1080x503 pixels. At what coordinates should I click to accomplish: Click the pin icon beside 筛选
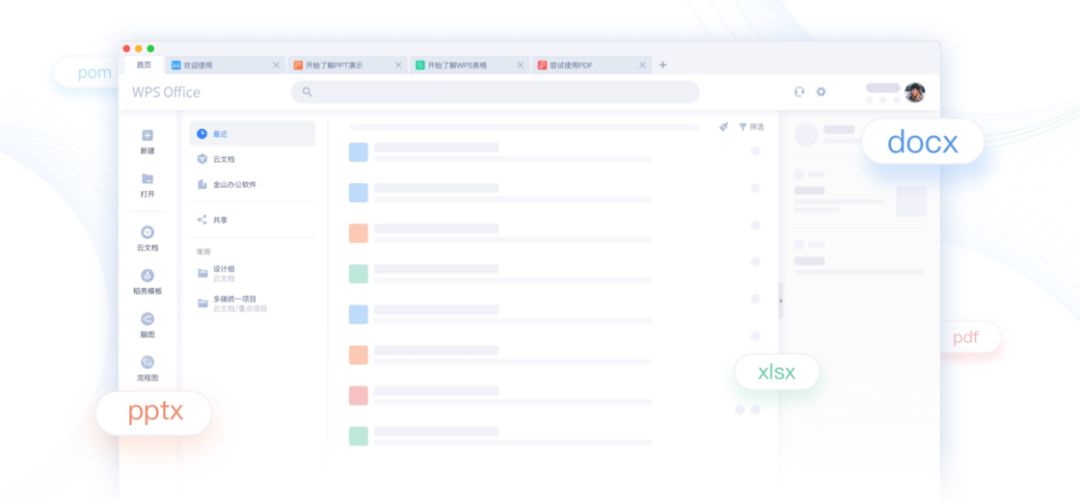coord(723,127)
